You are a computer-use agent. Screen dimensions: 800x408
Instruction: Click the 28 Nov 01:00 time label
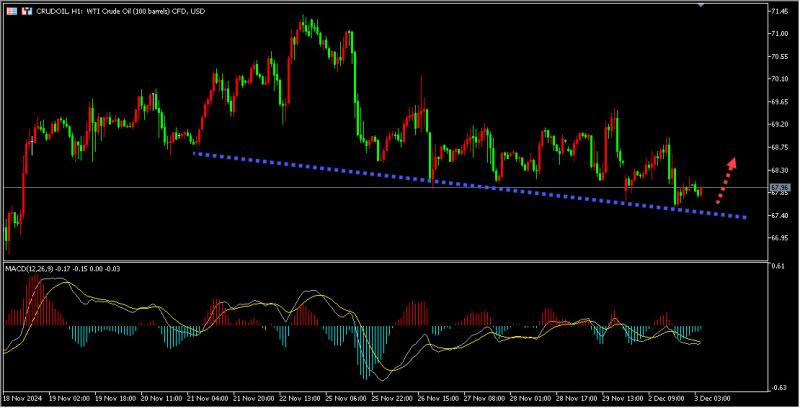(530, 398)
